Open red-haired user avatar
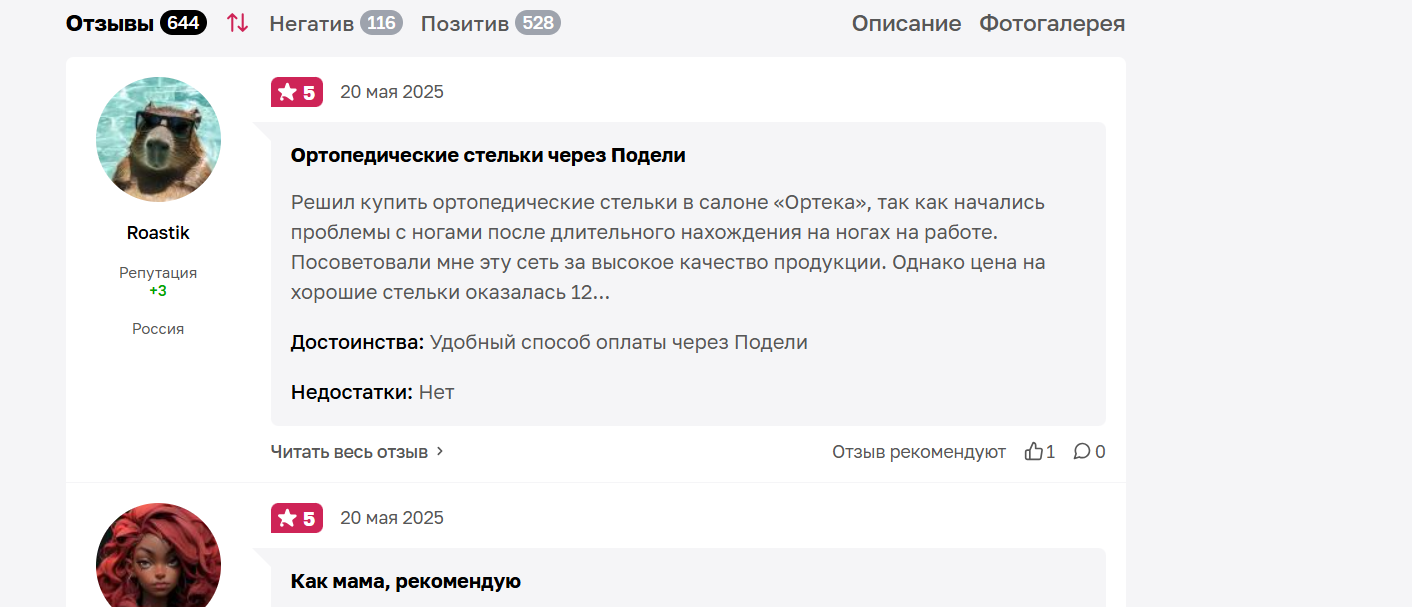 pos(158,555)
